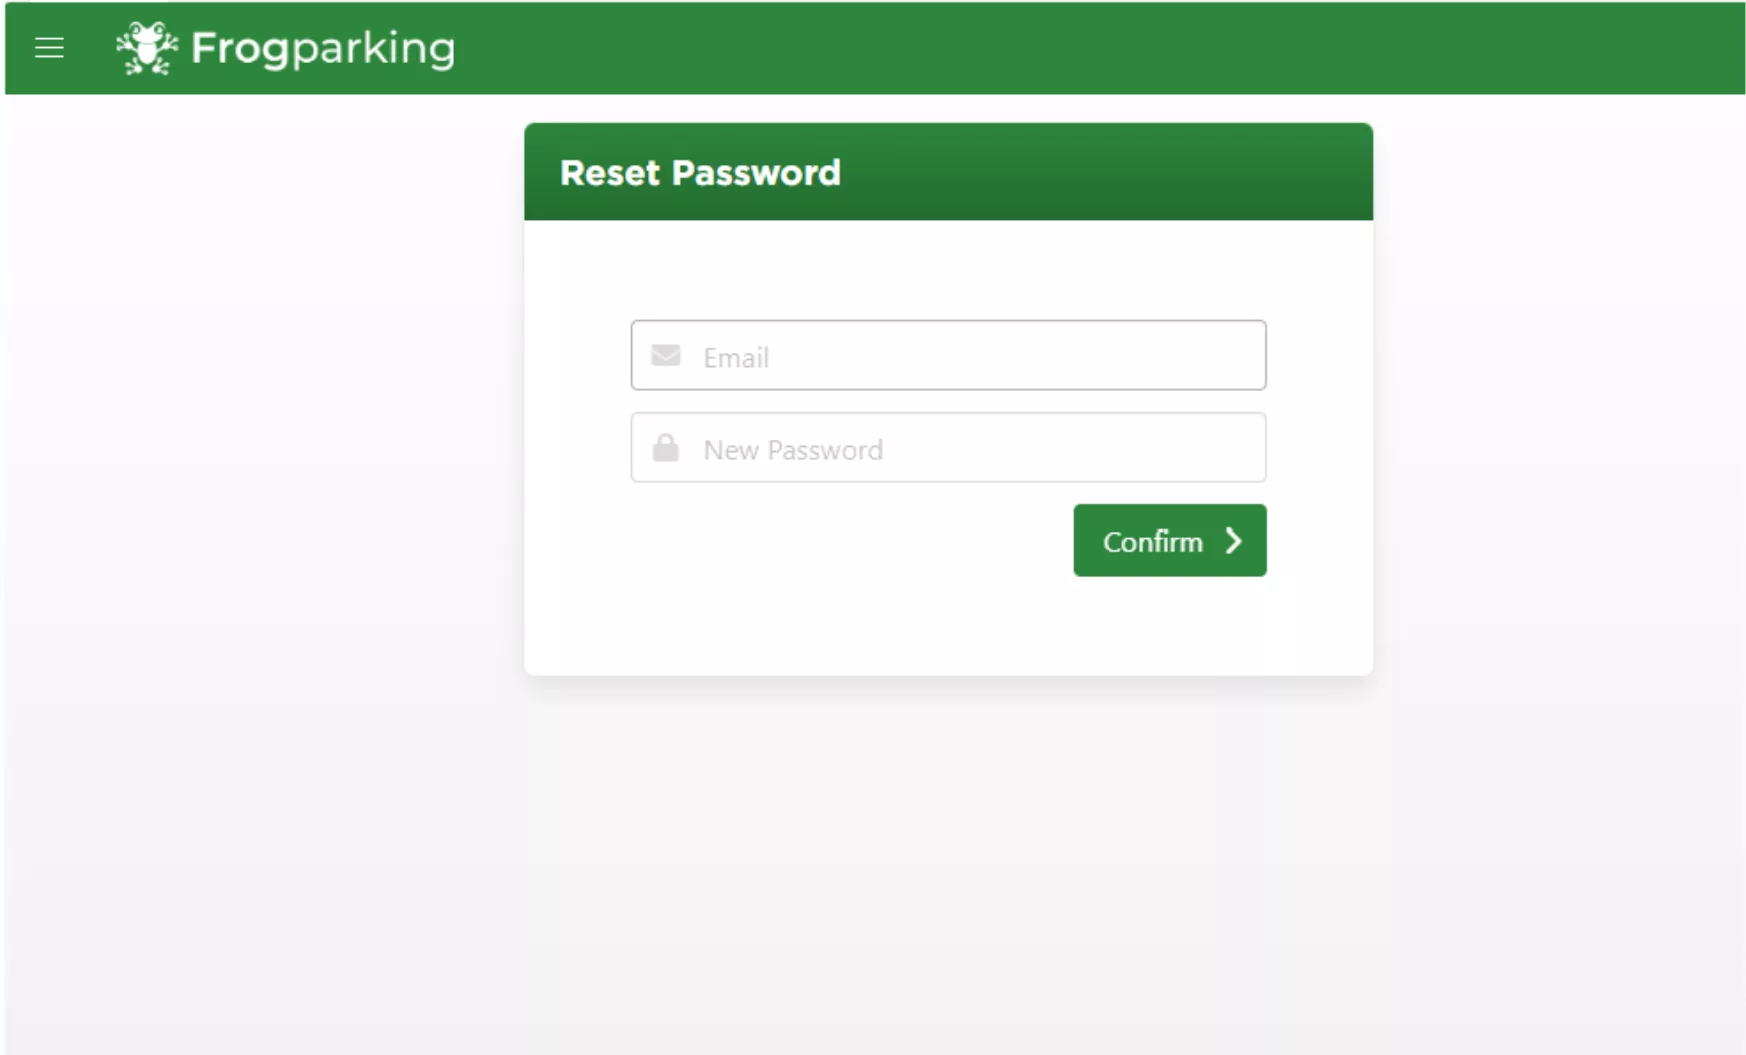Click the Frogparking brand name text
The image size is (1746, 1055).
(322, 48)
